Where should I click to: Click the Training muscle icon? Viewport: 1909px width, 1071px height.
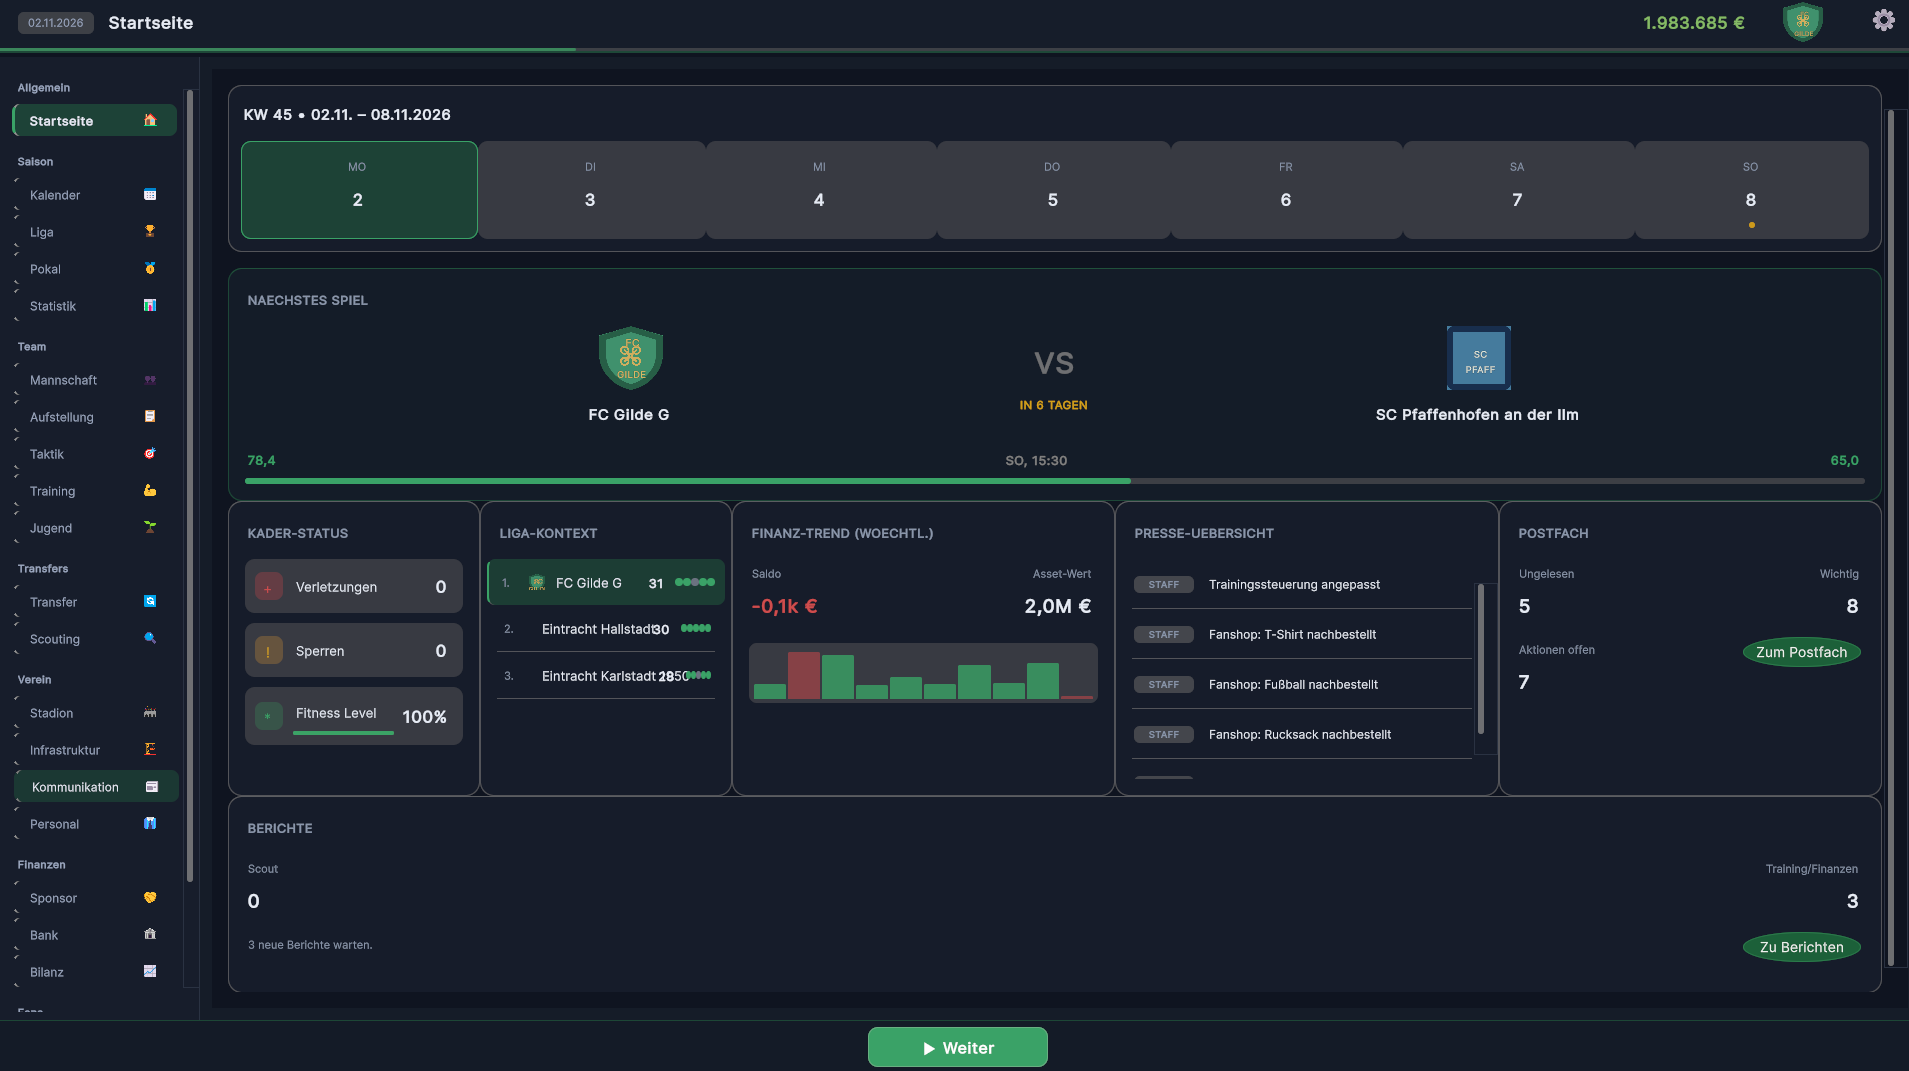click(150, 490)
